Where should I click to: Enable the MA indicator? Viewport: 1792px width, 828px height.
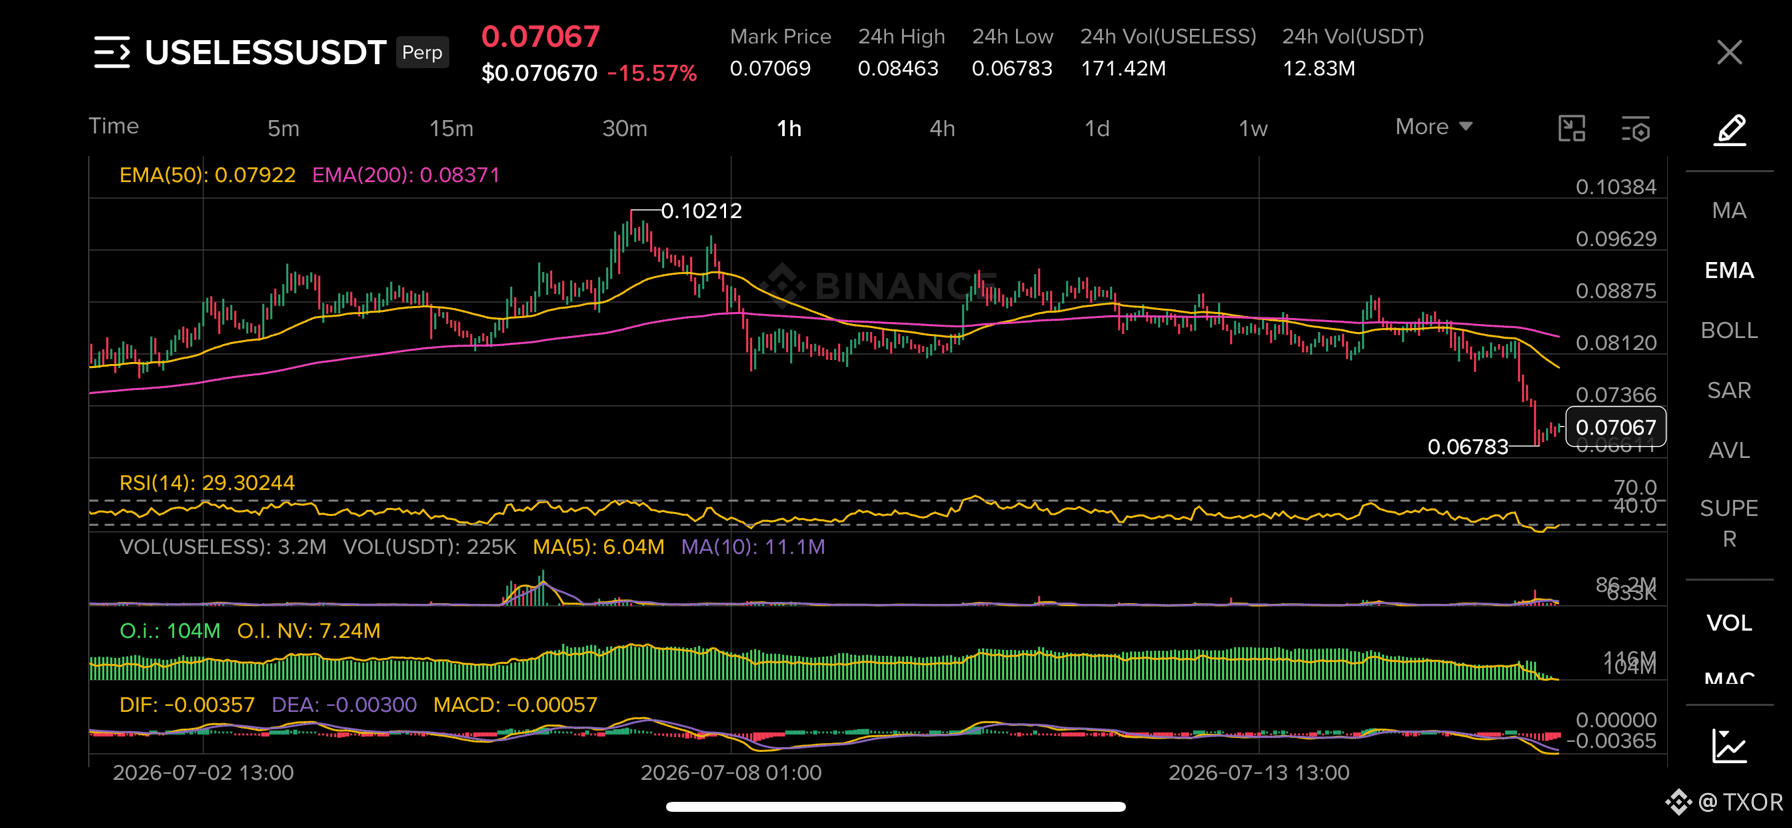pyautogui.click(x=1729, y=210)
